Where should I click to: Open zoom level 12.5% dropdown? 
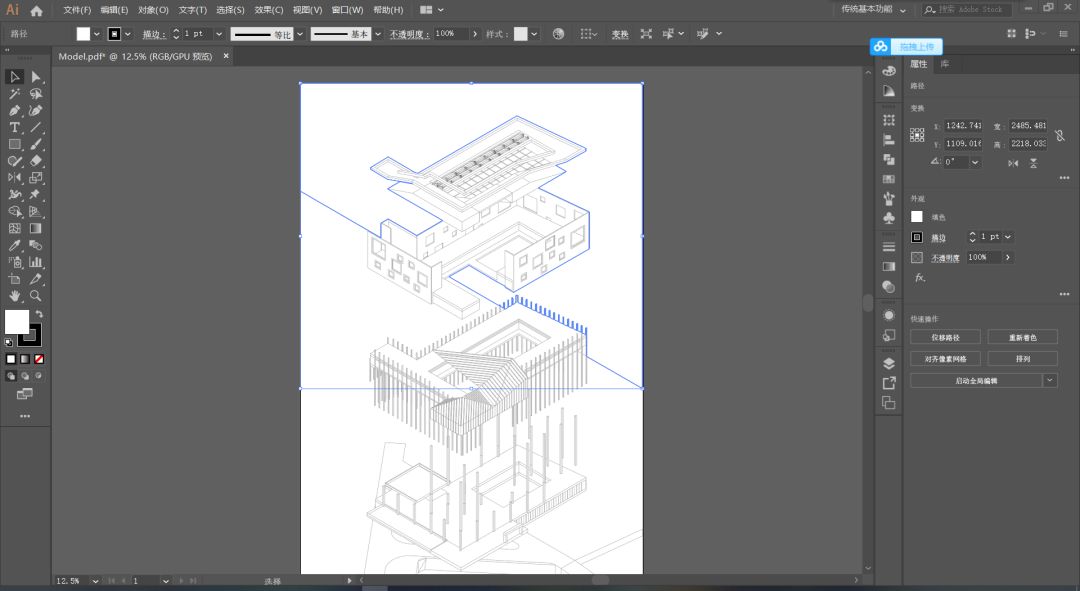(x=95, y=581)
